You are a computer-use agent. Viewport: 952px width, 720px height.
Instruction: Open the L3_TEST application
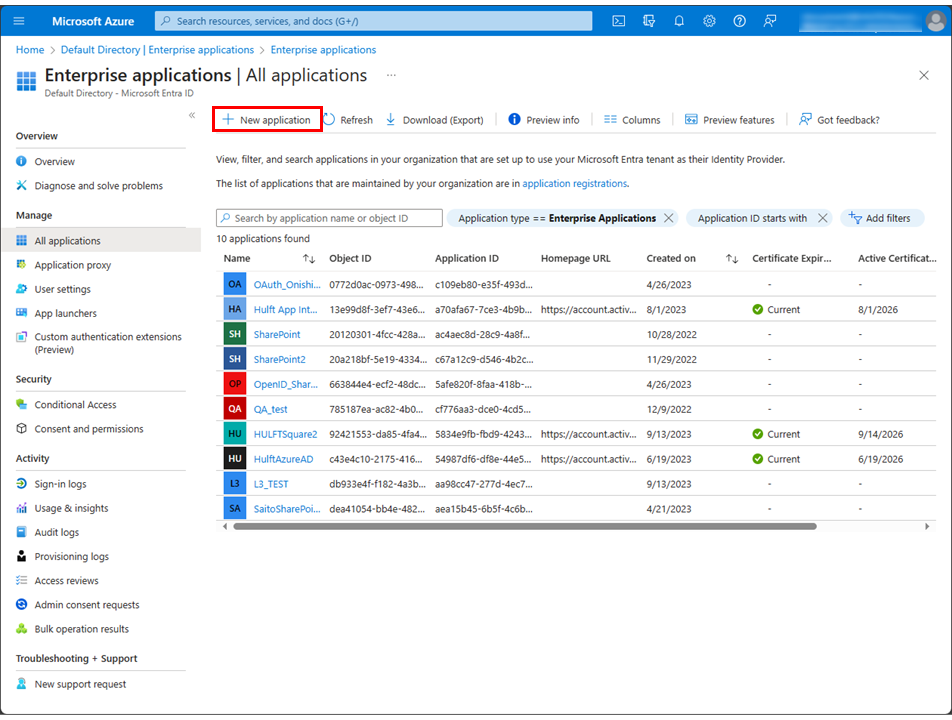271,484
